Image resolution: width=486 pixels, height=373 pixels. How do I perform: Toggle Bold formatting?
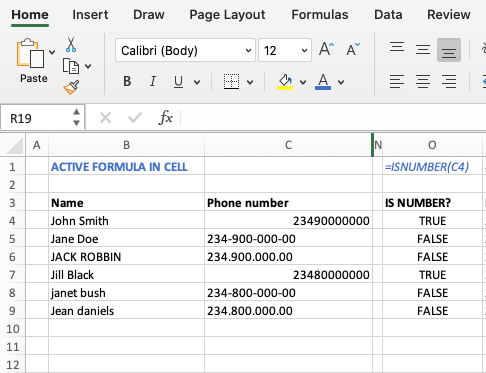[x=127, y=81]
